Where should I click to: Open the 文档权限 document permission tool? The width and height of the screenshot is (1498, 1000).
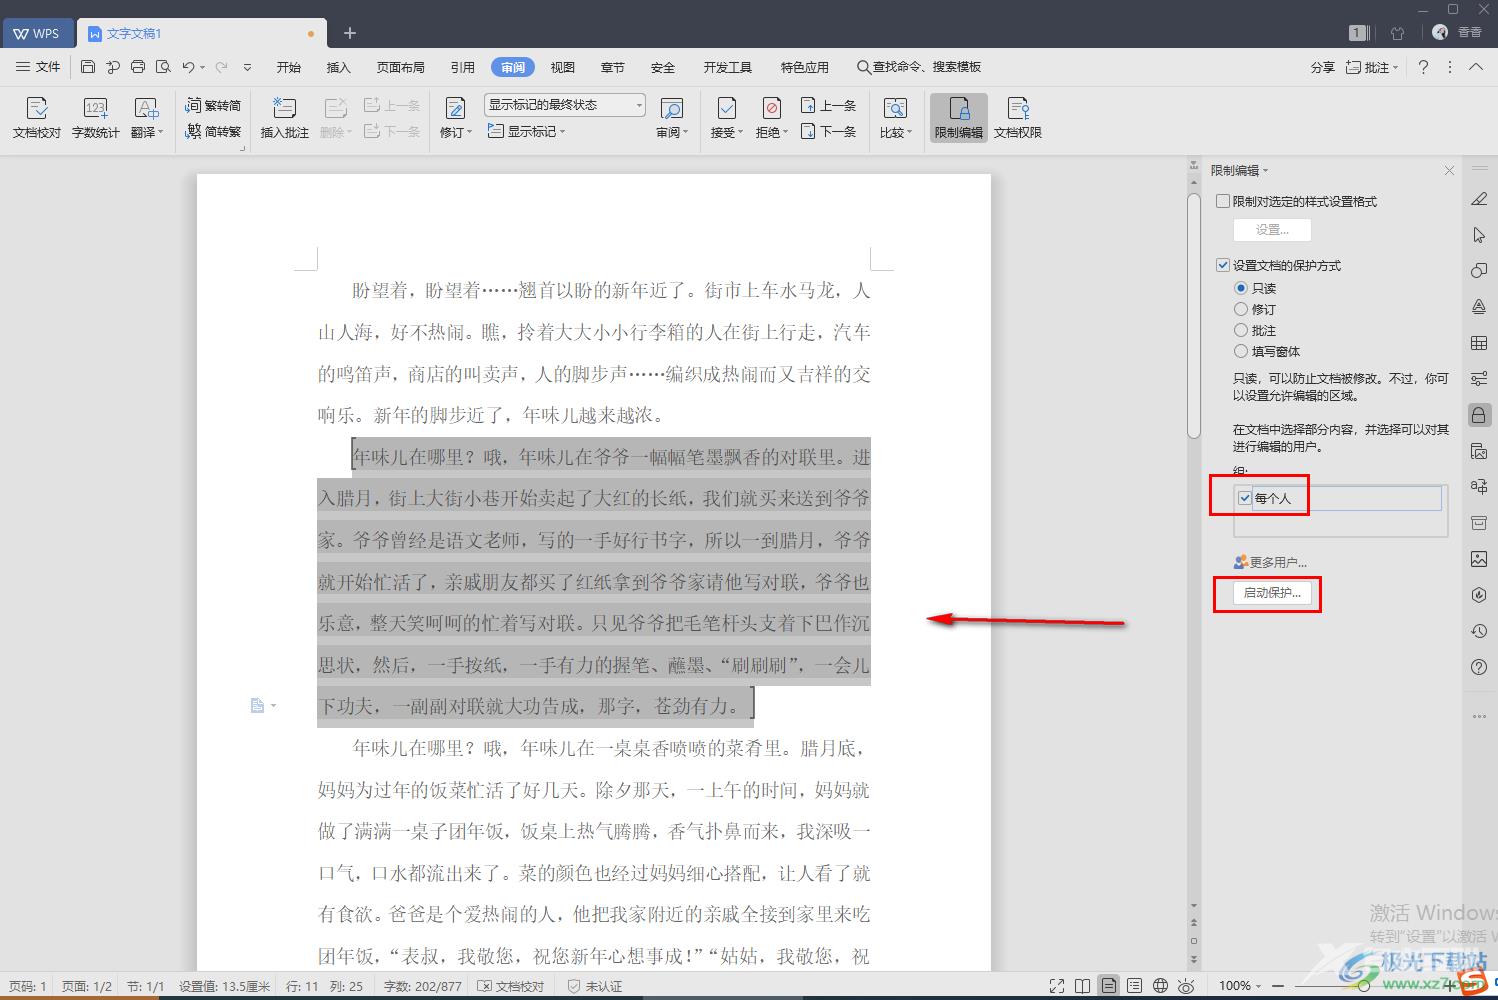1018,118
